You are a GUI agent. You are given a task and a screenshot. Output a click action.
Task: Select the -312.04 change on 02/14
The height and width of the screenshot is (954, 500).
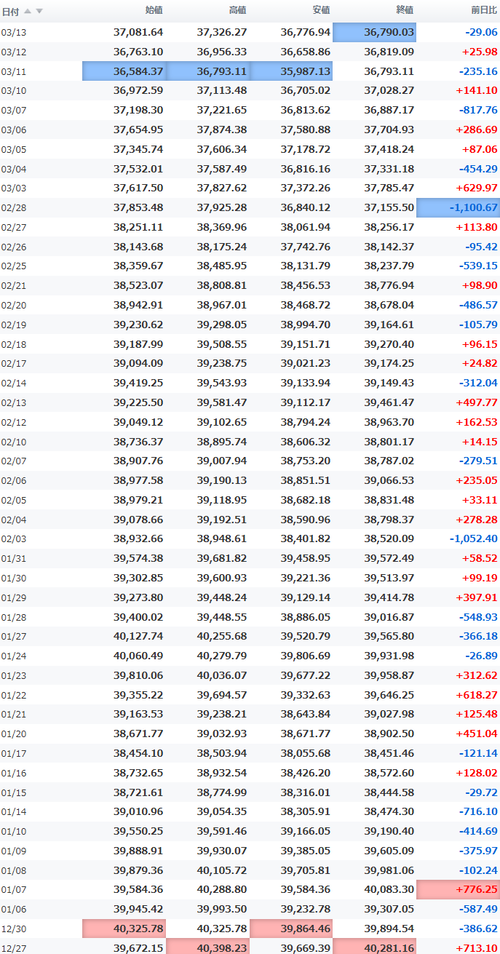point(477,383)
